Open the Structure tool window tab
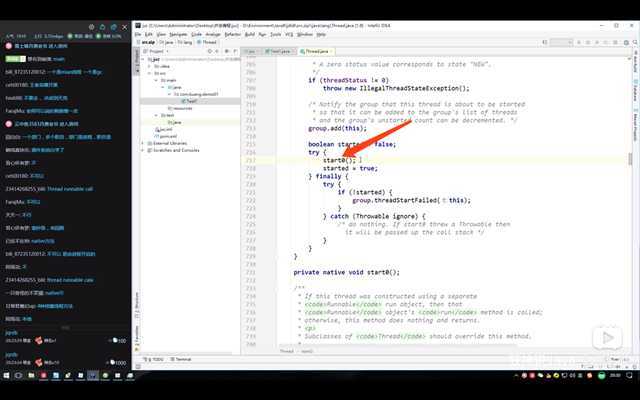The width and height of the screenshot is (640, 400). (137, 305)
